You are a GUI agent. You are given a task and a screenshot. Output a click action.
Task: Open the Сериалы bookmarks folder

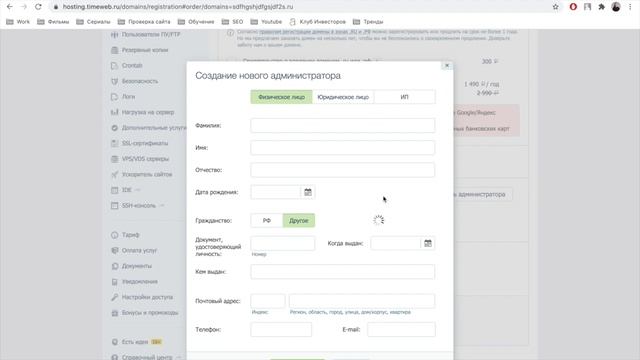(x=93, y=22)
